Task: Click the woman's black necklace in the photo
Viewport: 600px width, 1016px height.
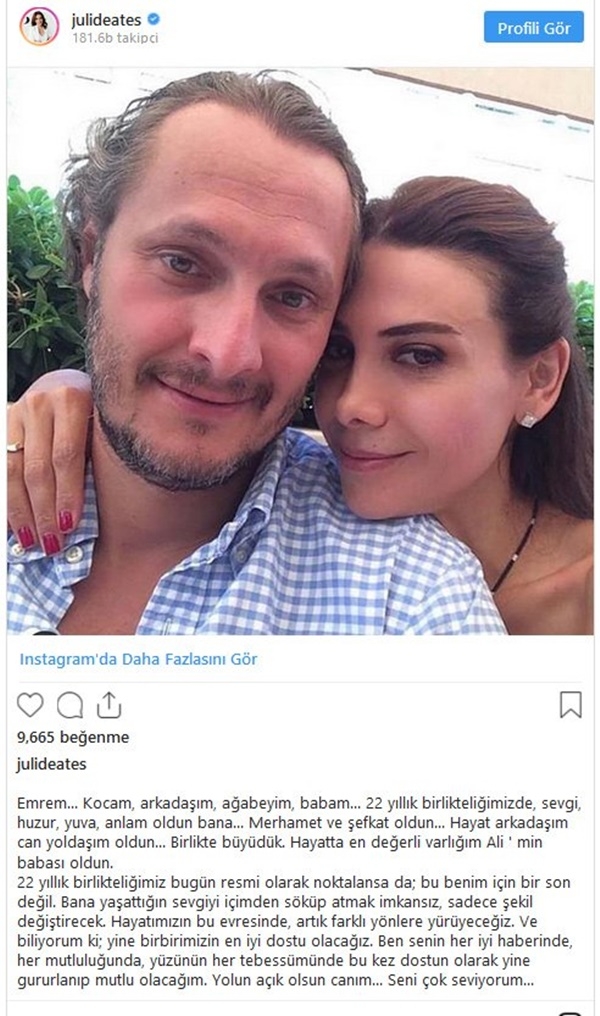Action: tap(516, 551)
